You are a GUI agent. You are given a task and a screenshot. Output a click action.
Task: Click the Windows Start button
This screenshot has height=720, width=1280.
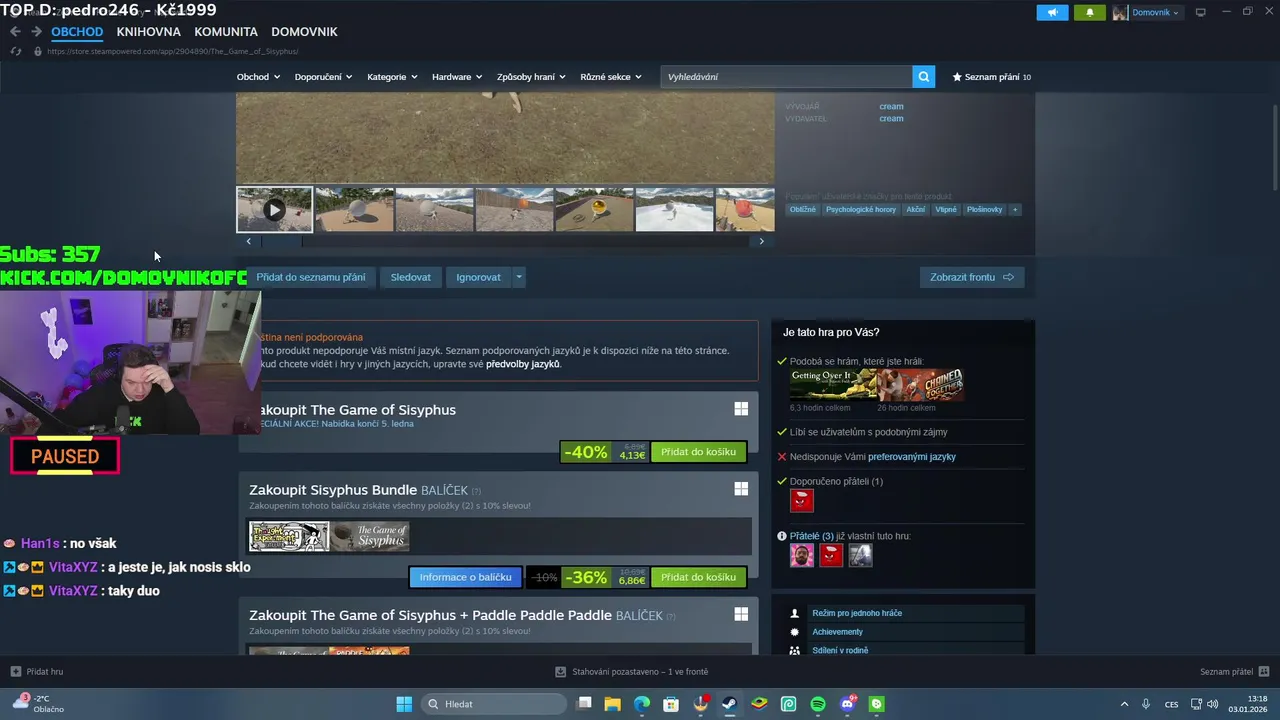pos(404,704)
